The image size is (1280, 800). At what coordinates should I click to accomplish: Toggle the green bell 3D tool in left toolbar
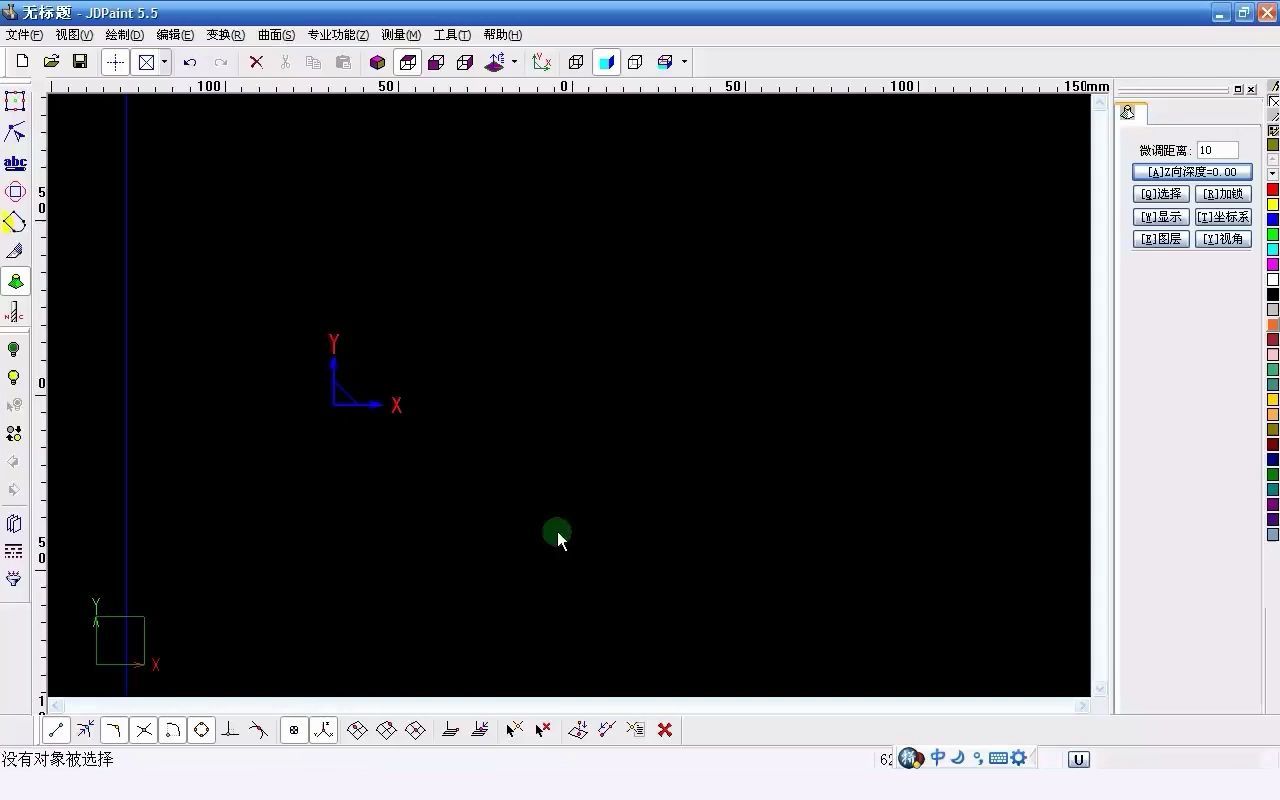pyautogui.click(x=15, y=282)
